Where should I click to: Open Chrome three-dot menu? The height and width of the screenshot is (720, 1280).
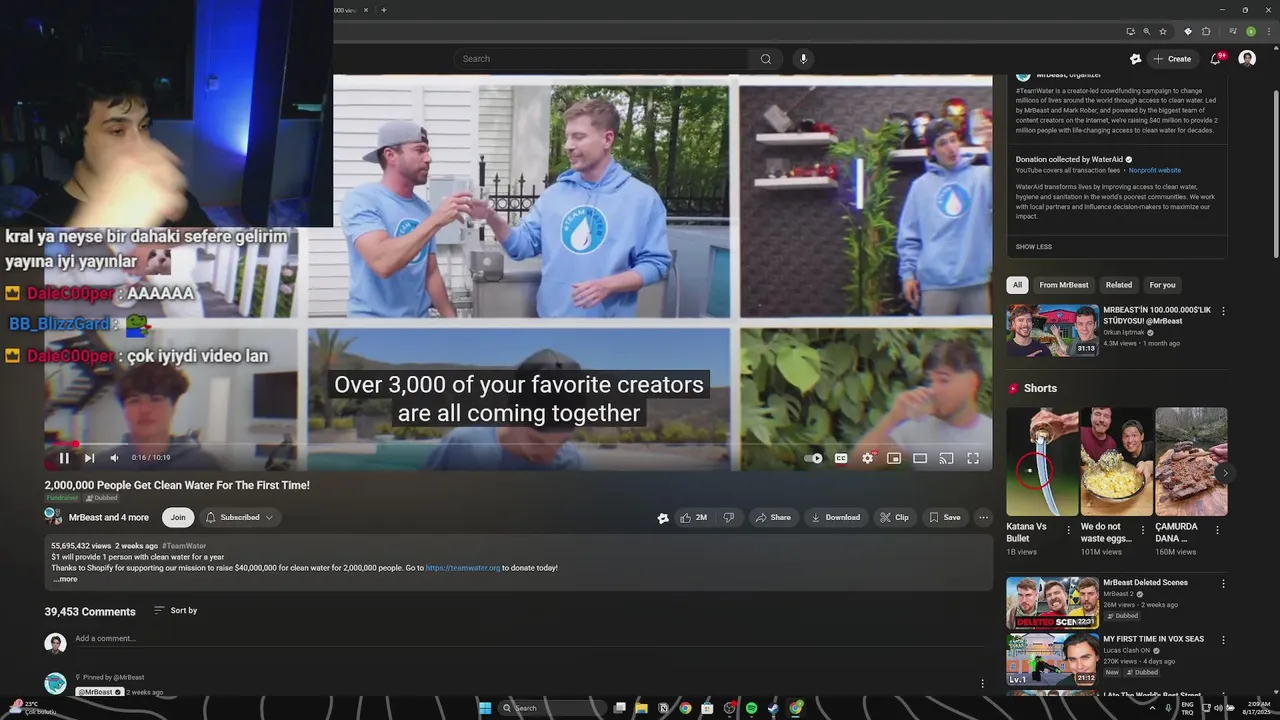coord(1270,31)
